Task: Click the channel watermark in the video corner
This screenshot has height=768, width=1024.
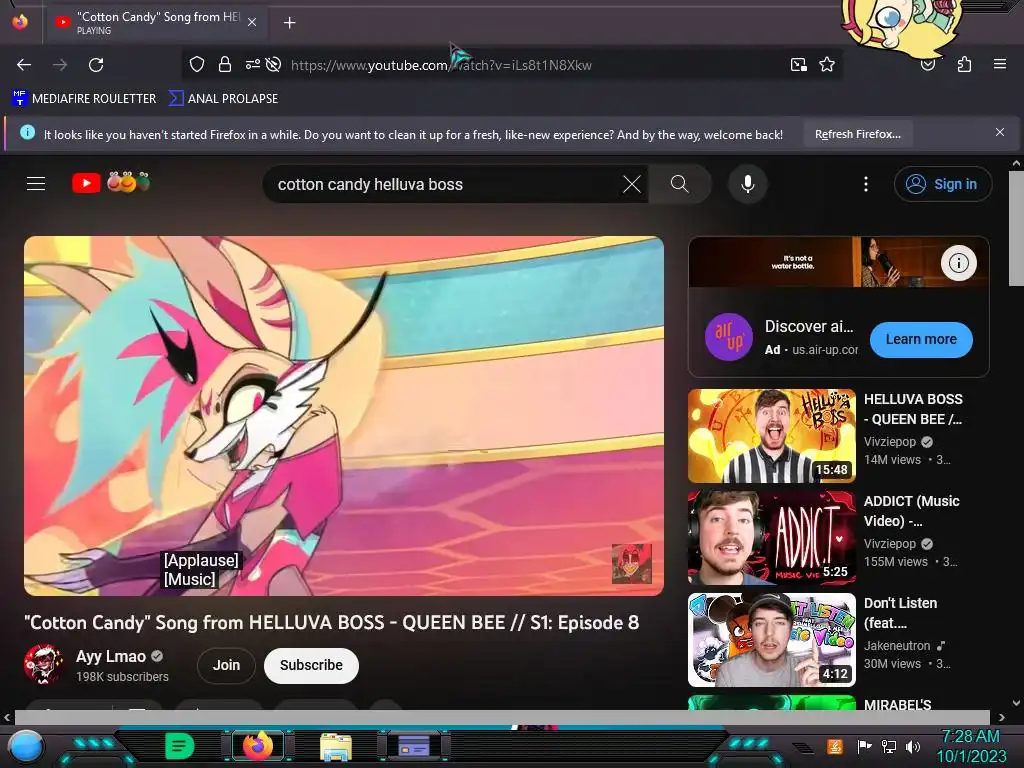Action: coord(631,564)
